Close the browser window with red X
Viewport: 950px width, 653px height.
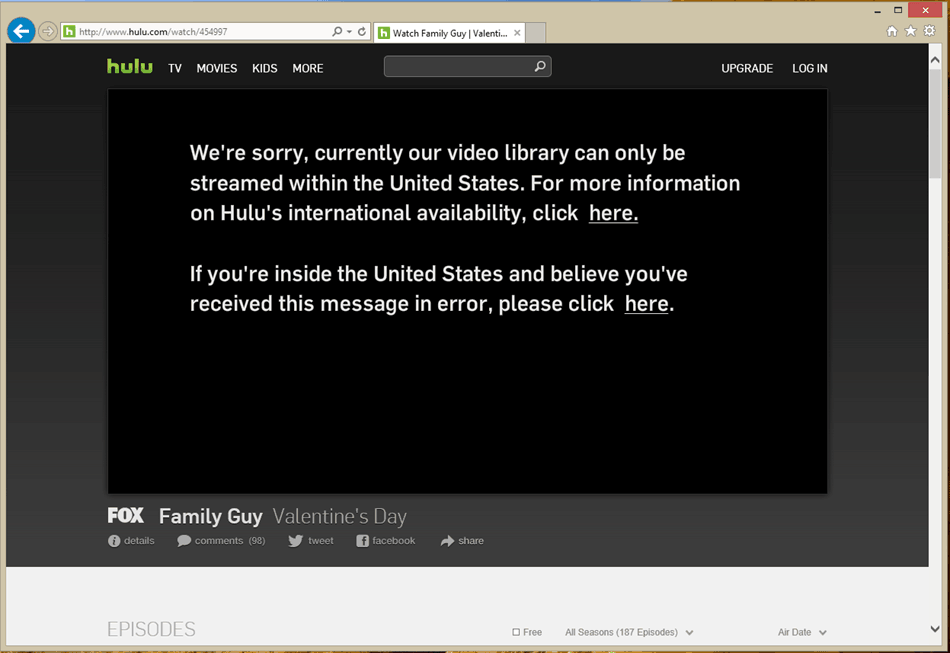925,10
